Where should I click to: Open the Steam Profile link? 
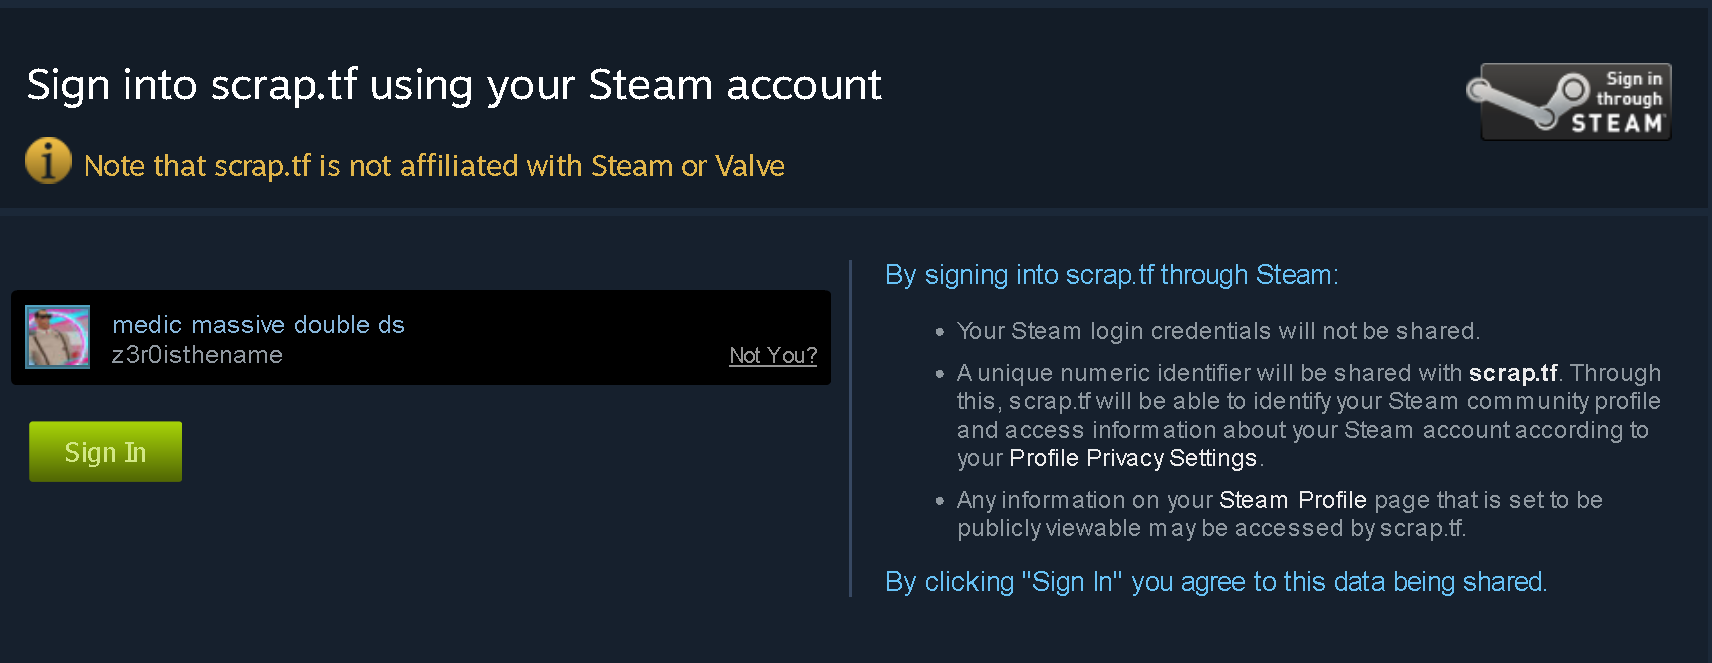1292,500
